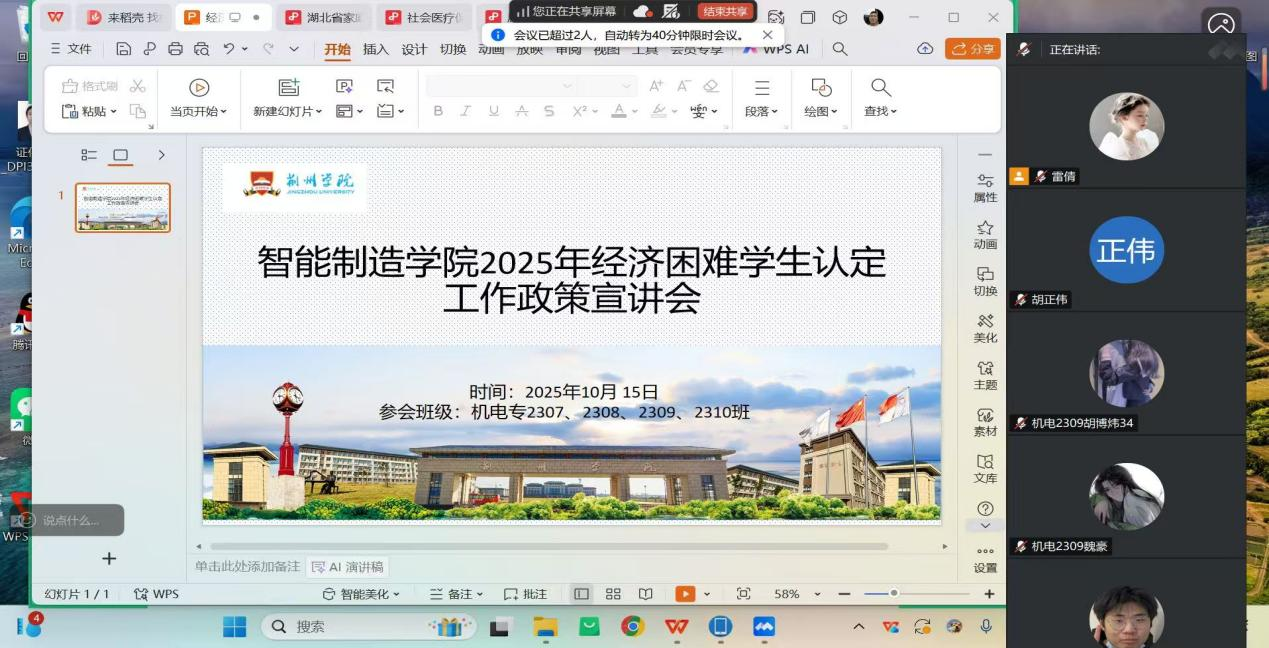This screenshot has width=1269, height=648.
Task: Click the save icon in quick access toolbar
Action: (x=124, y=49)
